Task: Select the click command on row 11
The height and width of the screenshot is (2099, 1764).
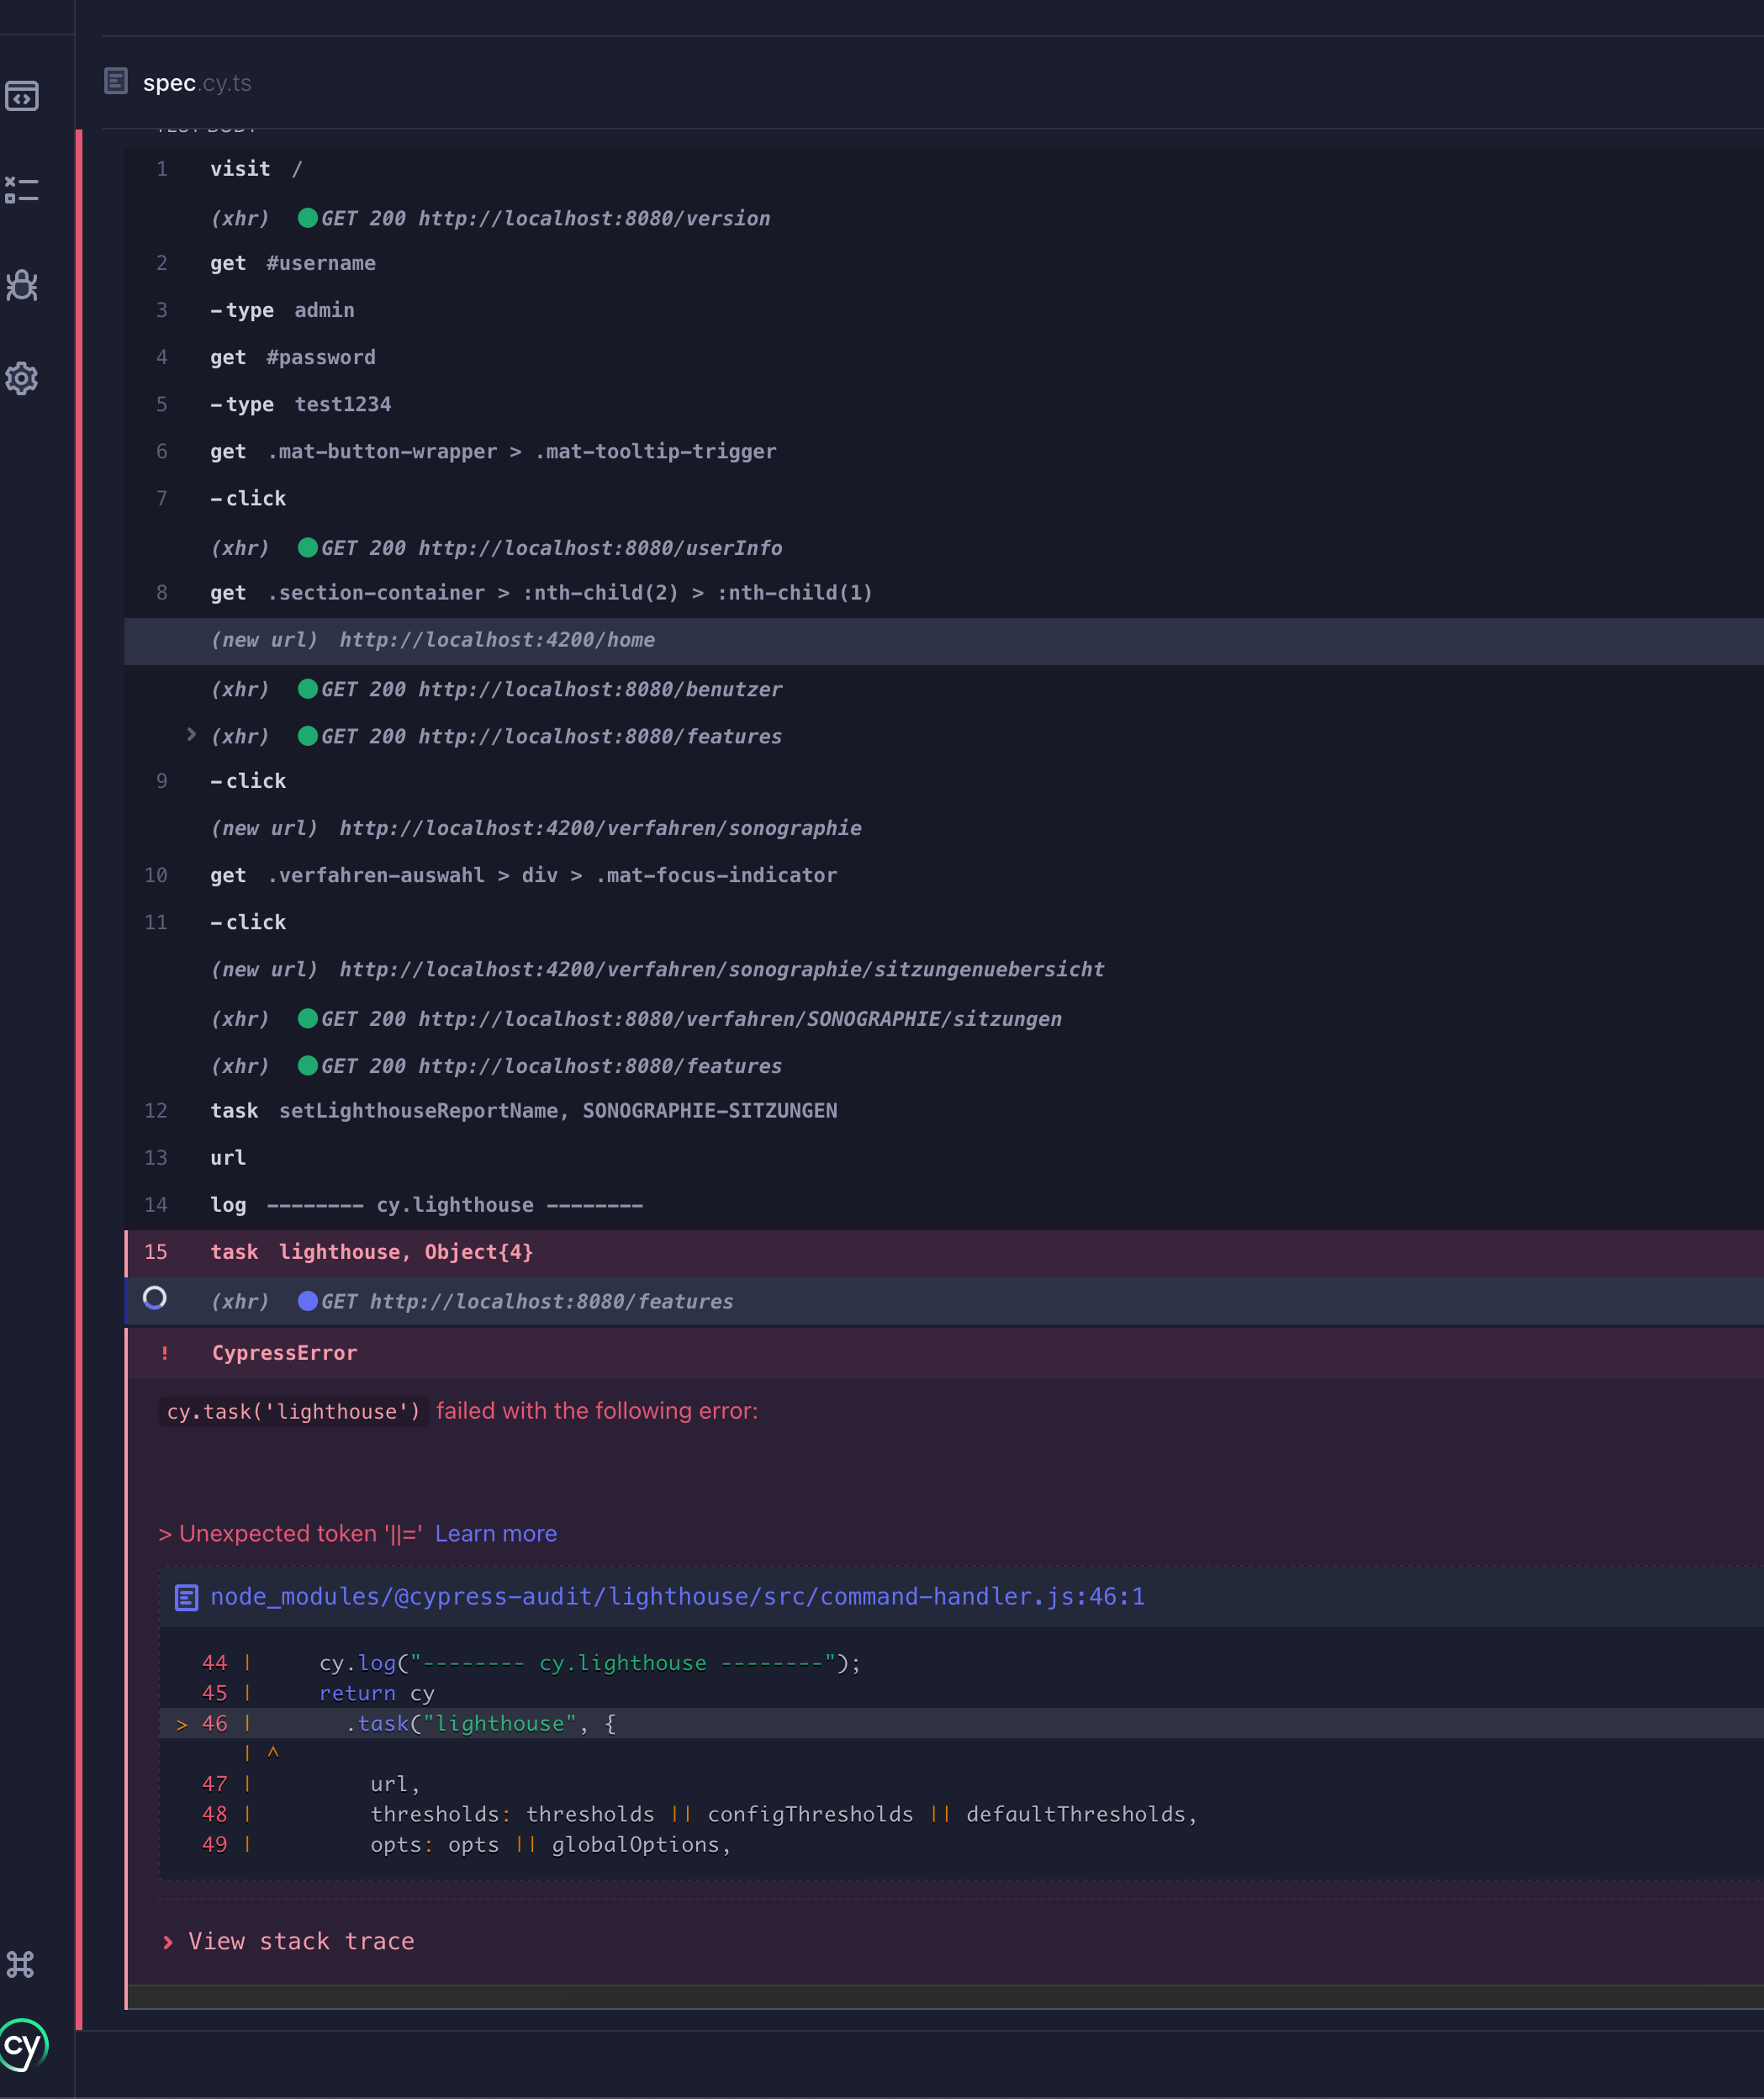Action: 944,922
